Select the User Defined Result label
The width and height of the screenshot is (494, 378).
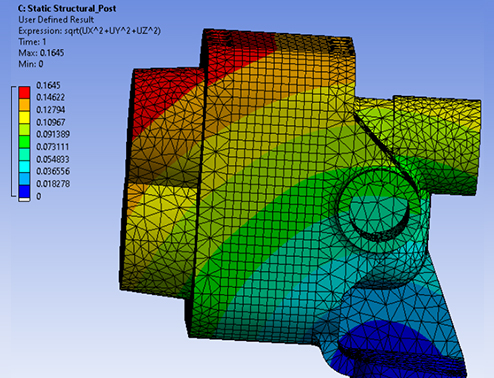pyautogui.click(x=56, y=20)
